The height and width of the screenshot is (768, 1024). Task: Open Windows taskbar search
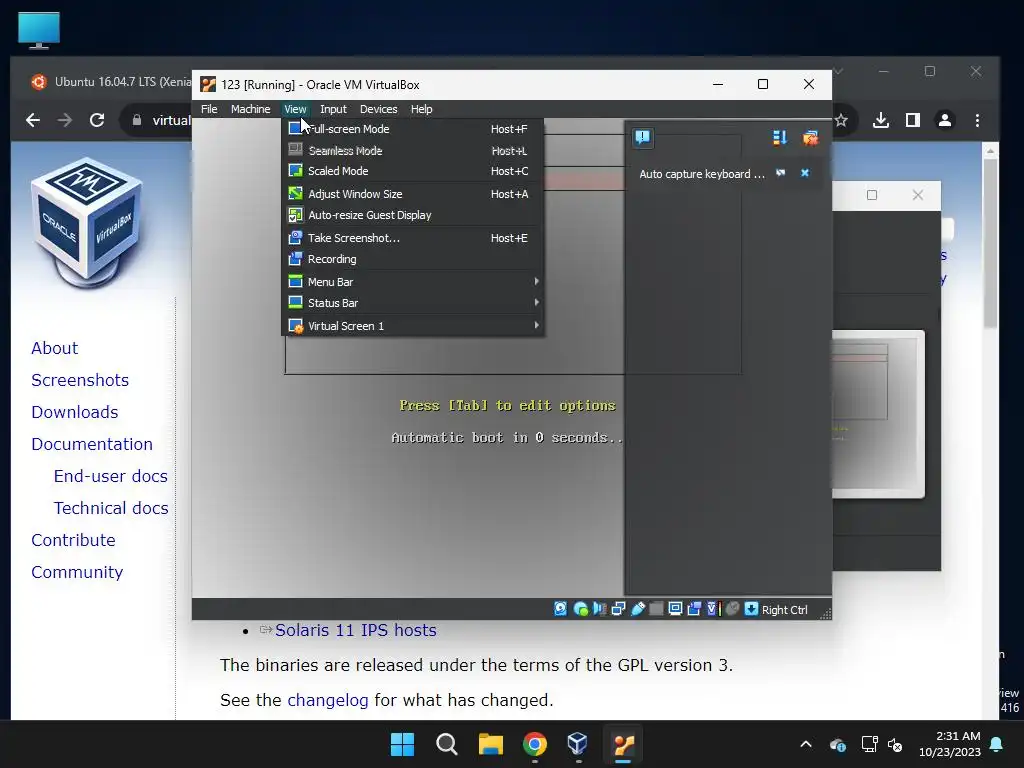[x=447, y=744]
